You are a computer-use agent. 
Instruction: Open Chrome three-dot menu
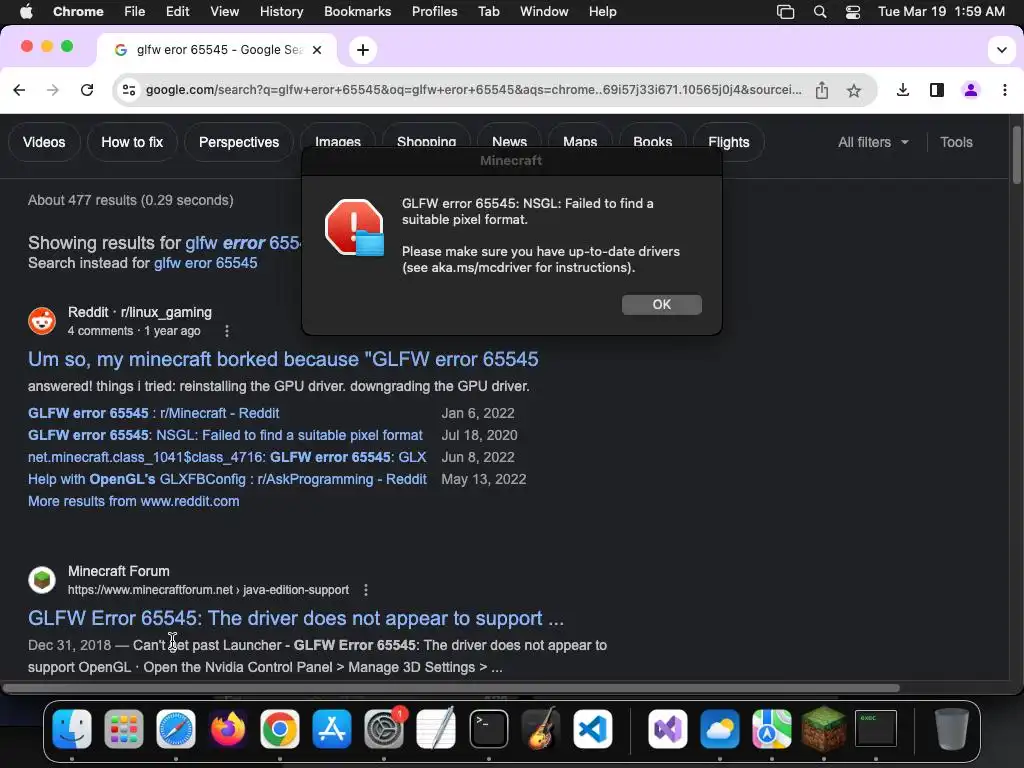(1004, 90)
